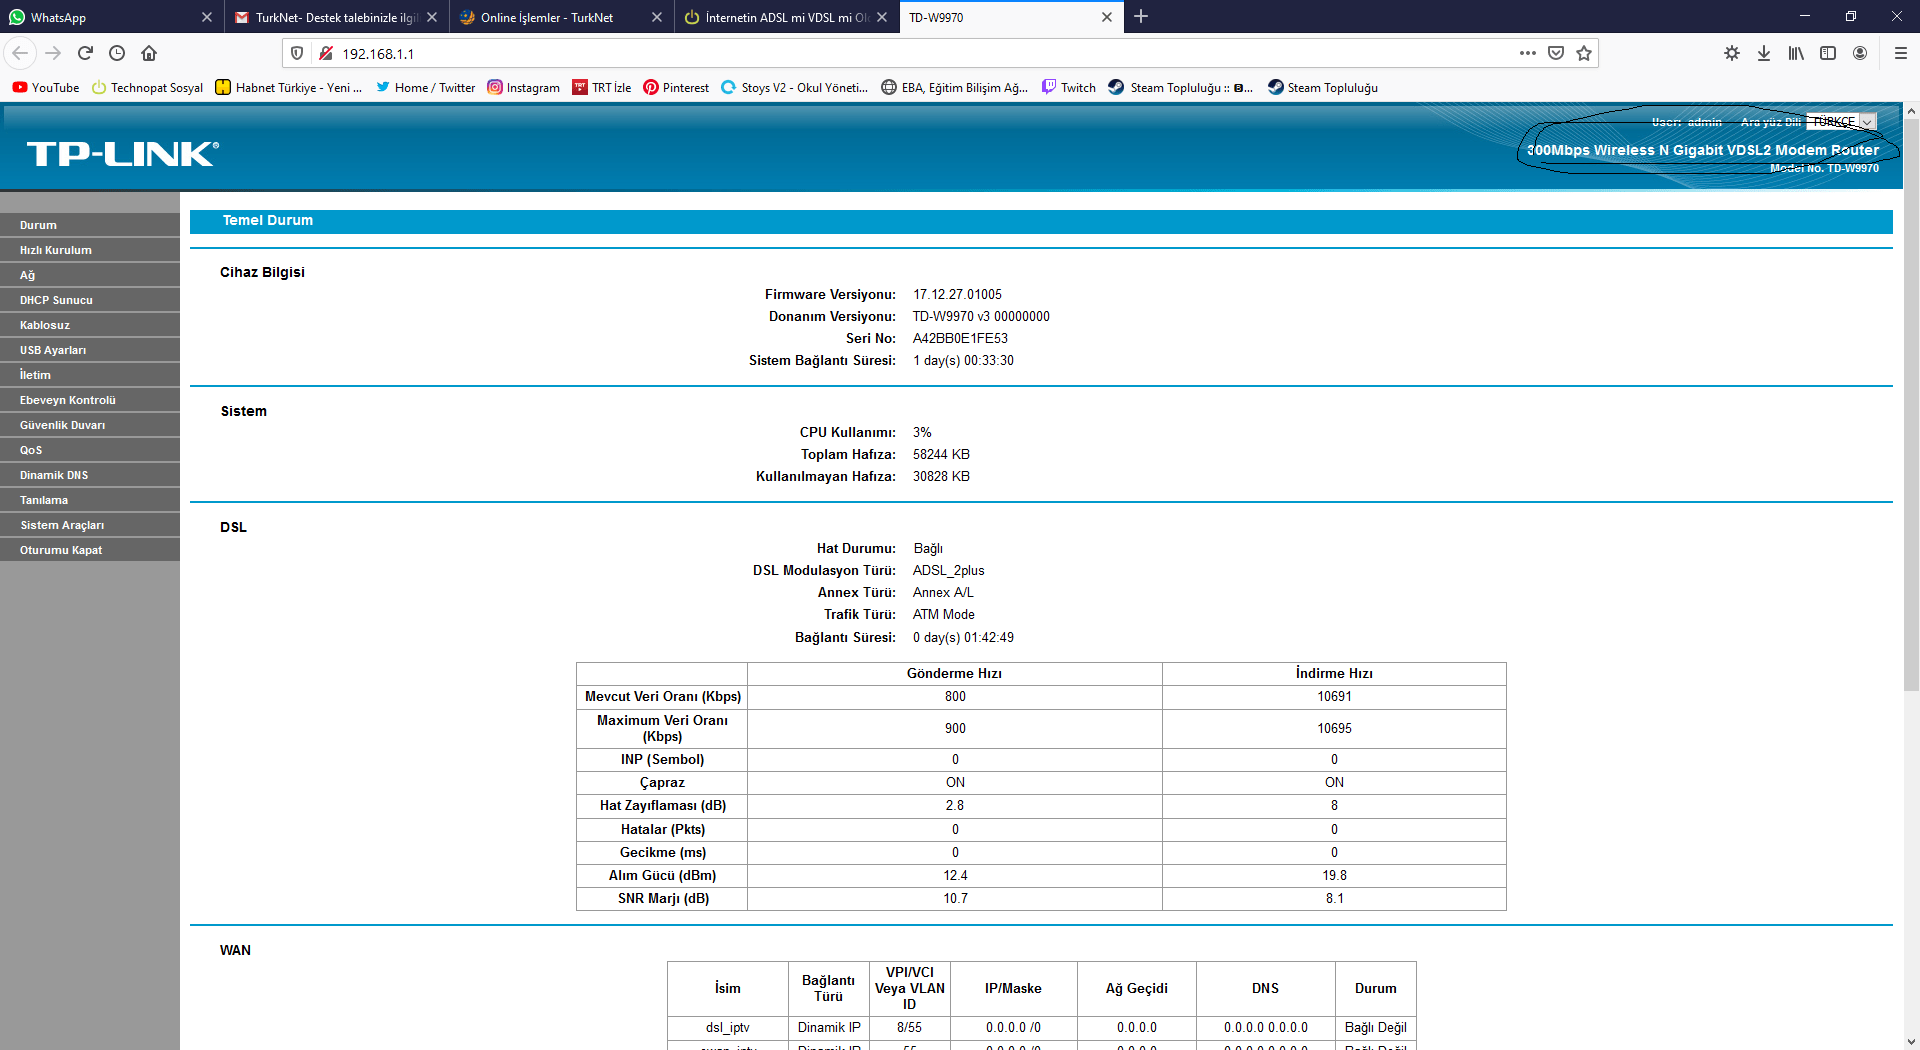The height and width of the screenshot is (1050, 1920).
Task: Bookmark this page with star icon
Action: click(x=1584, y=53)
